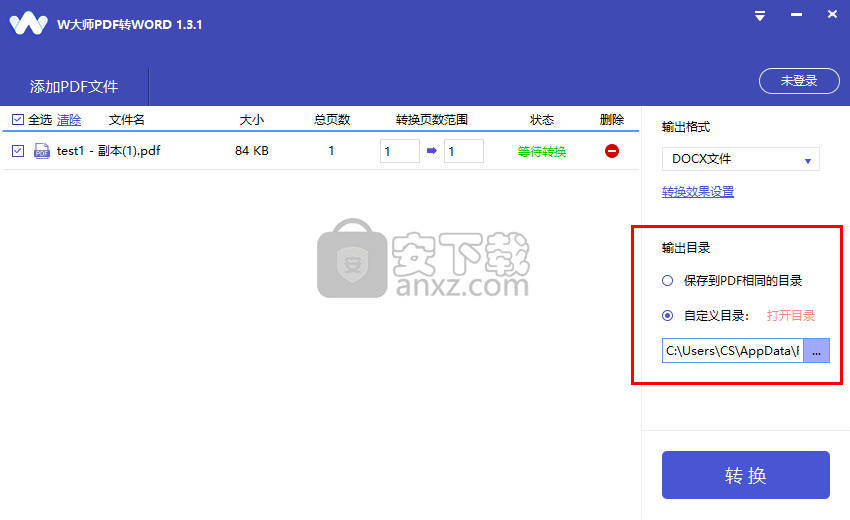The image size is (850, 520).
Task: Start conversion with the 转换 button
Action: (x=745, y=475)
